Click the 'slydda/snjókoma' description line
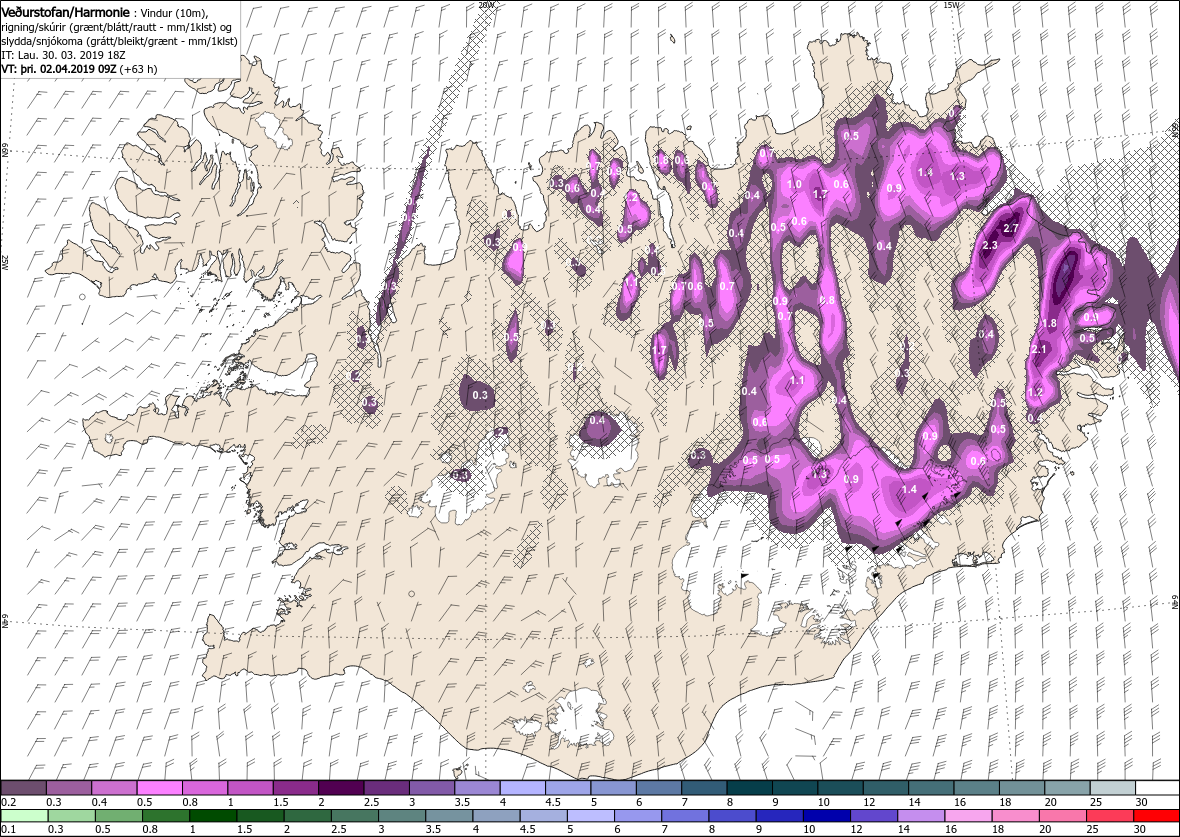The width and height of the screenshot is (1180, 837). (x=120, y=41)
